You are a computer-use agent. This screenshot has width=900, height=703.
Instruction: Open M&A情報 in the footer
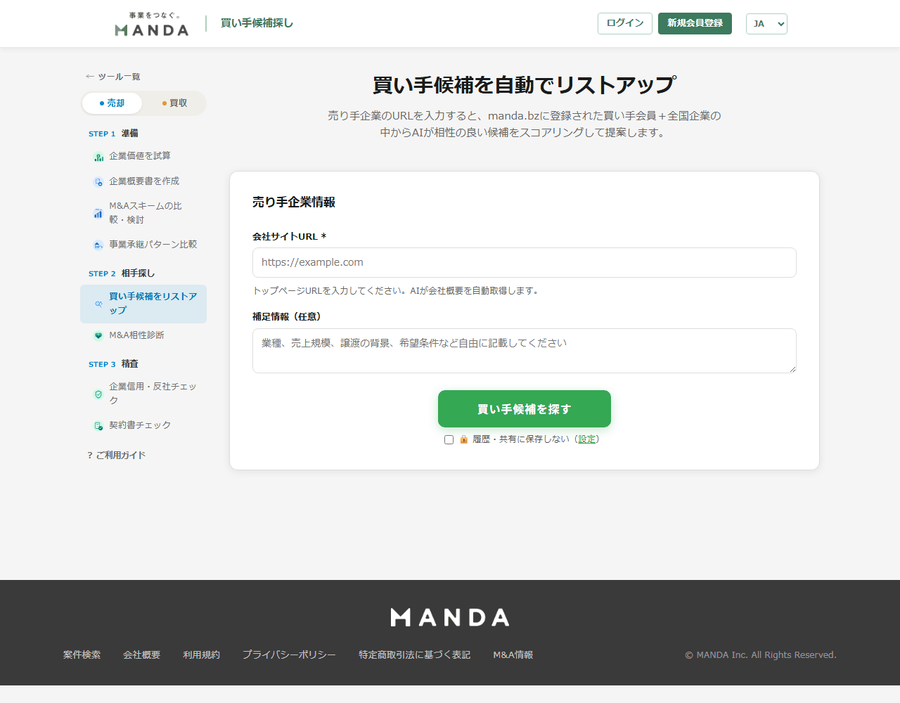[513, 655]
